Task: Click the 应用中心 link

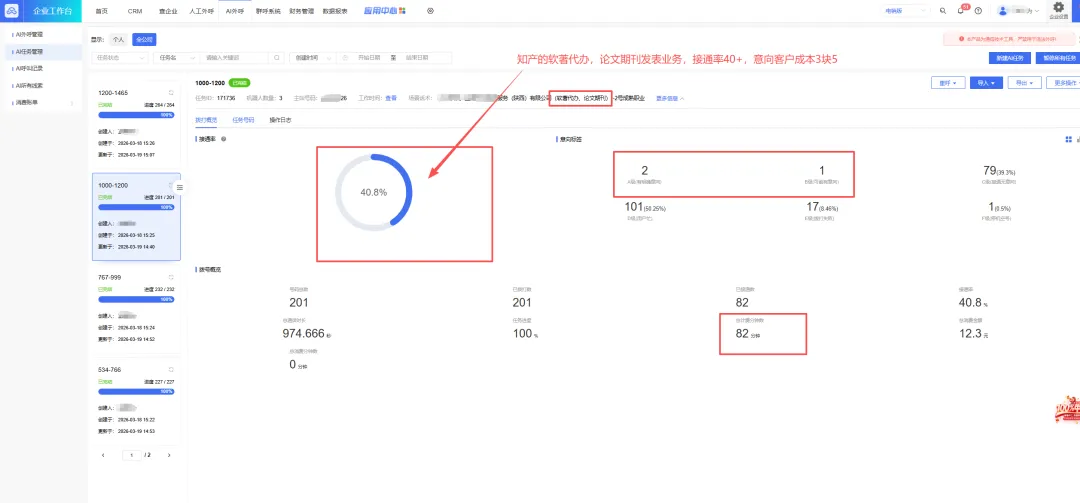Action: click(380, 11)
